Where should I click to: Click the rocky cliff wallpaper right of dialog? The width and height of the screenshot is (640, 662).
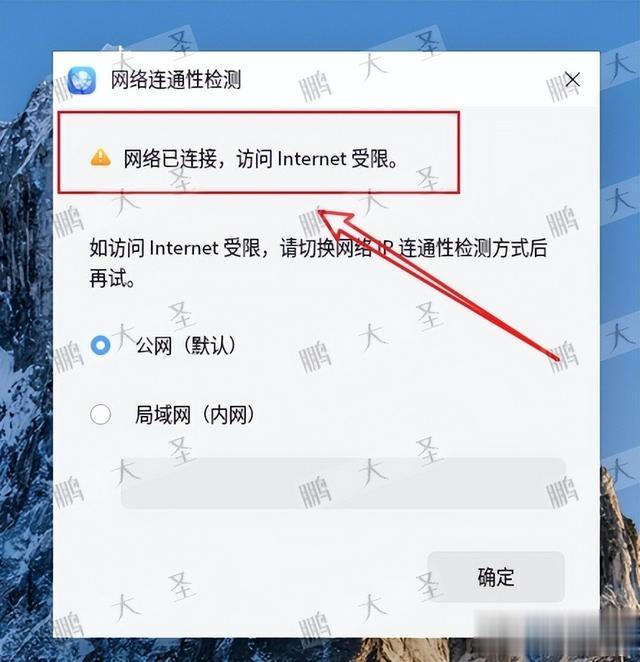(620, 549)
